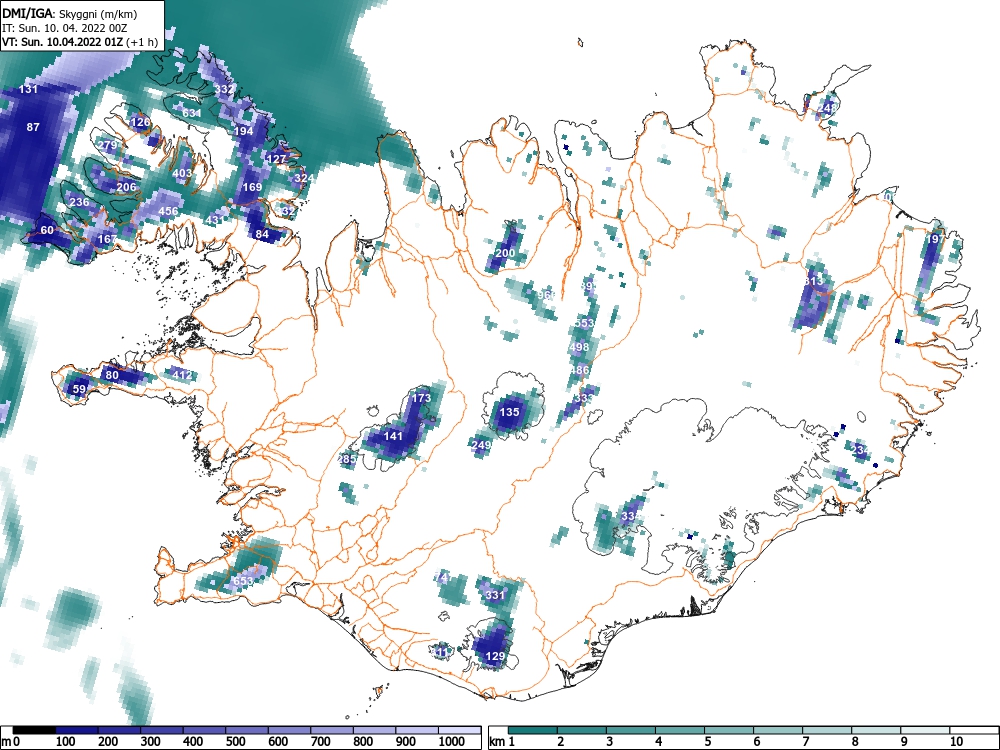The image size is (1000, 750).
Task: Click the '80' value on Snæfellsnes peninsula
Action: [112, 375]
